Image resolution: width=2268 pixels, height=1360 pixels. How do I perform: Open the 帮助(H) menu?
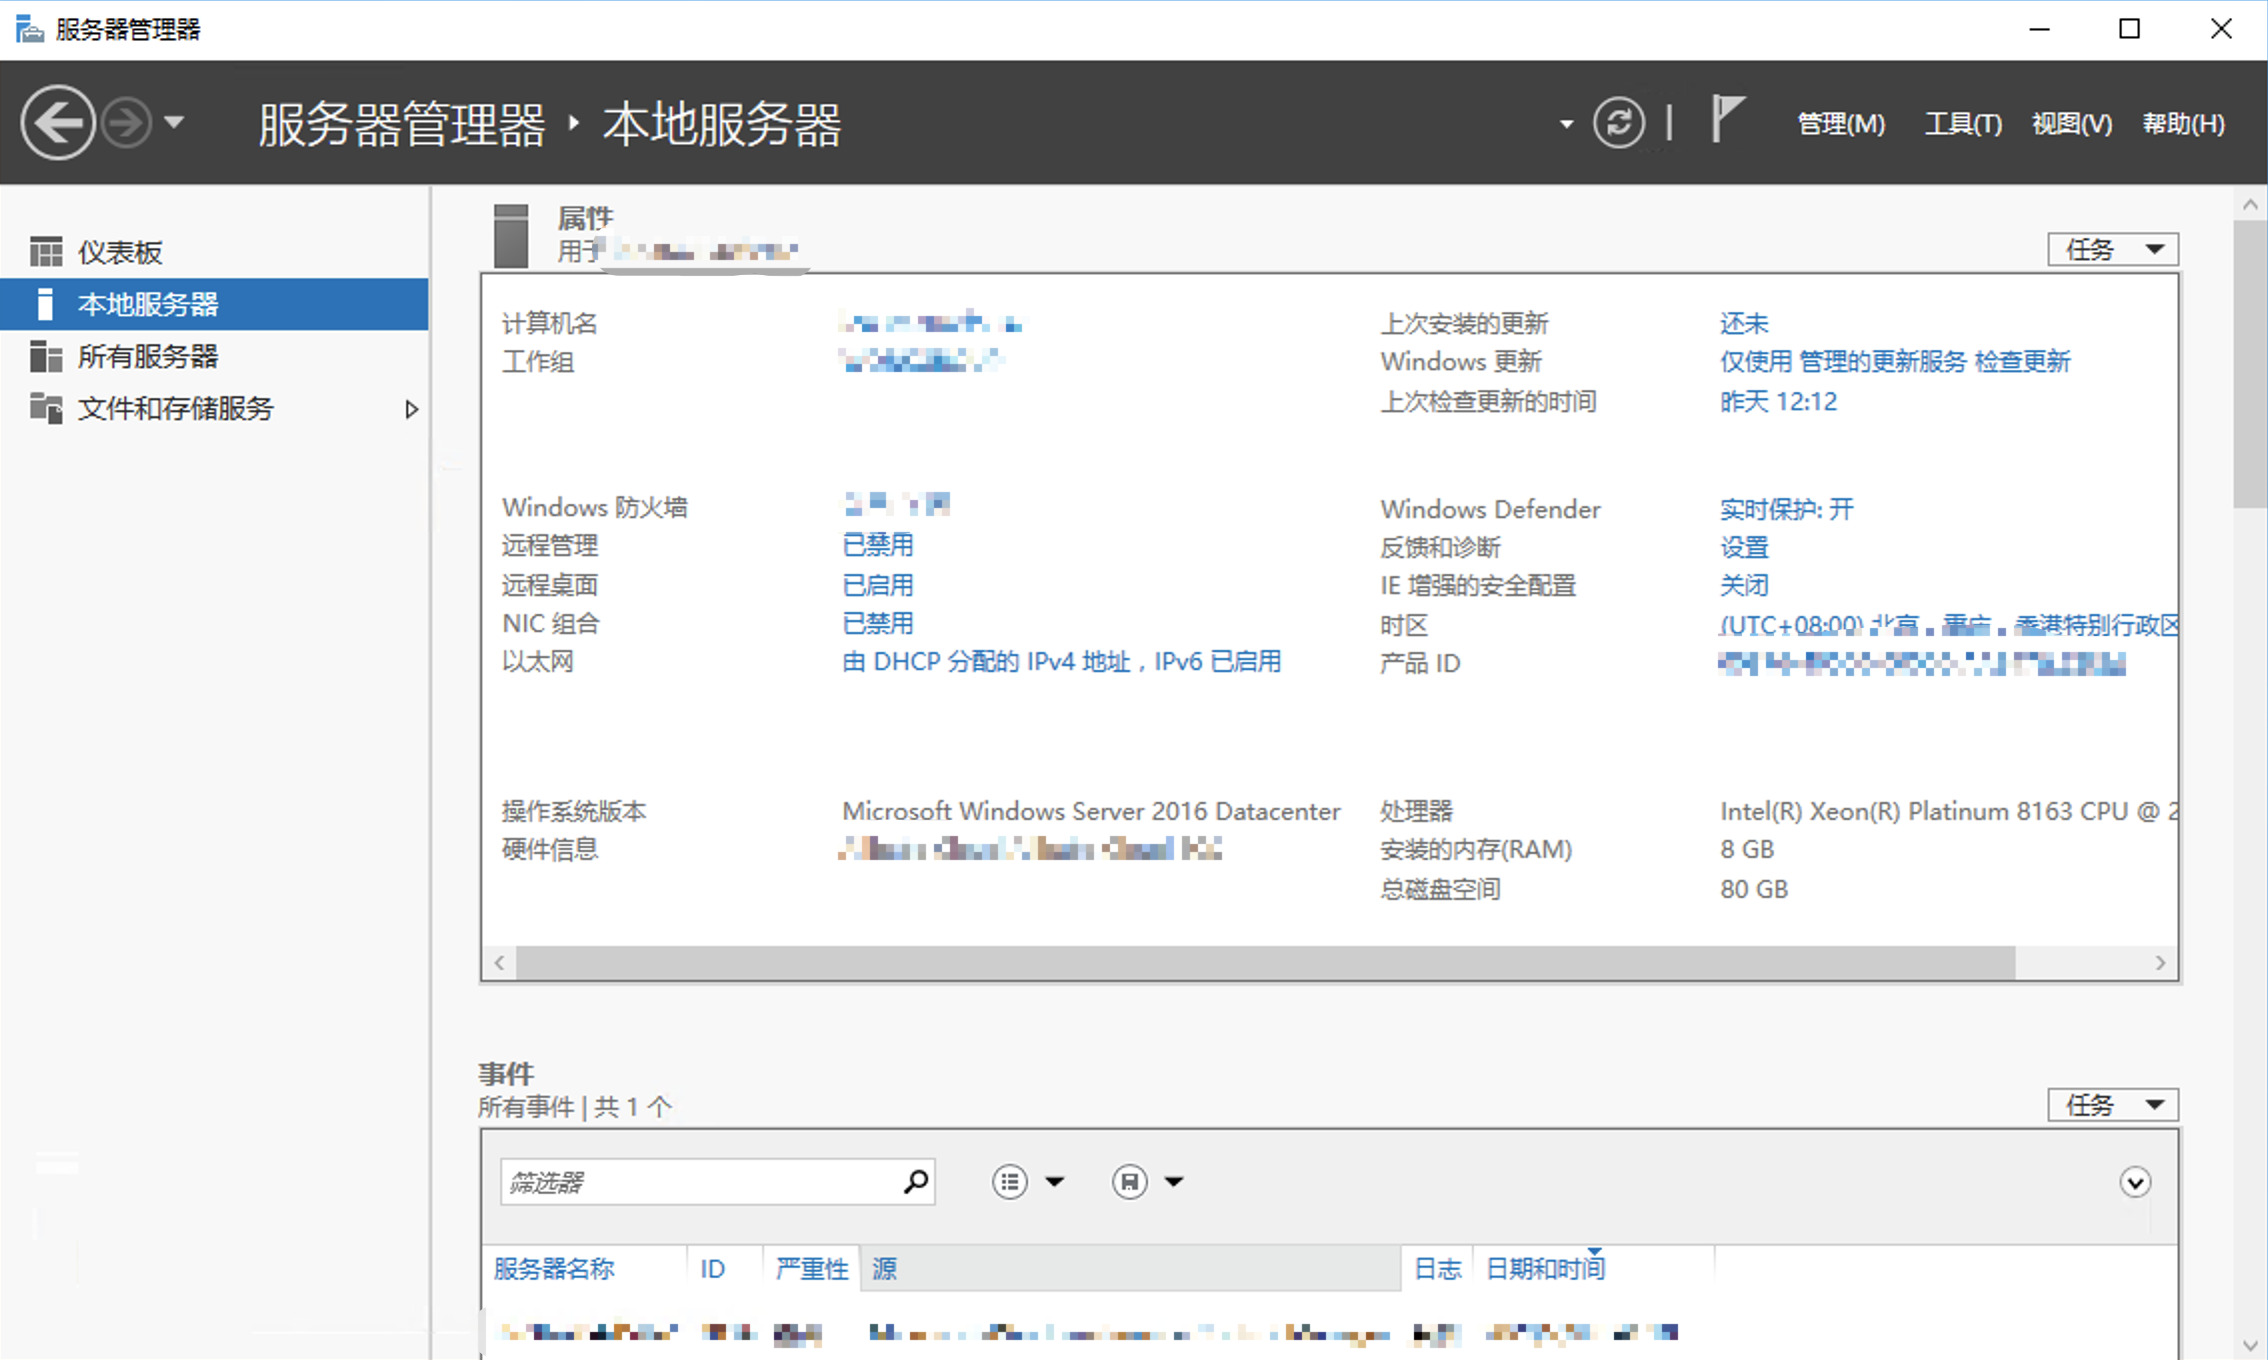click(x=2183, y=123)
